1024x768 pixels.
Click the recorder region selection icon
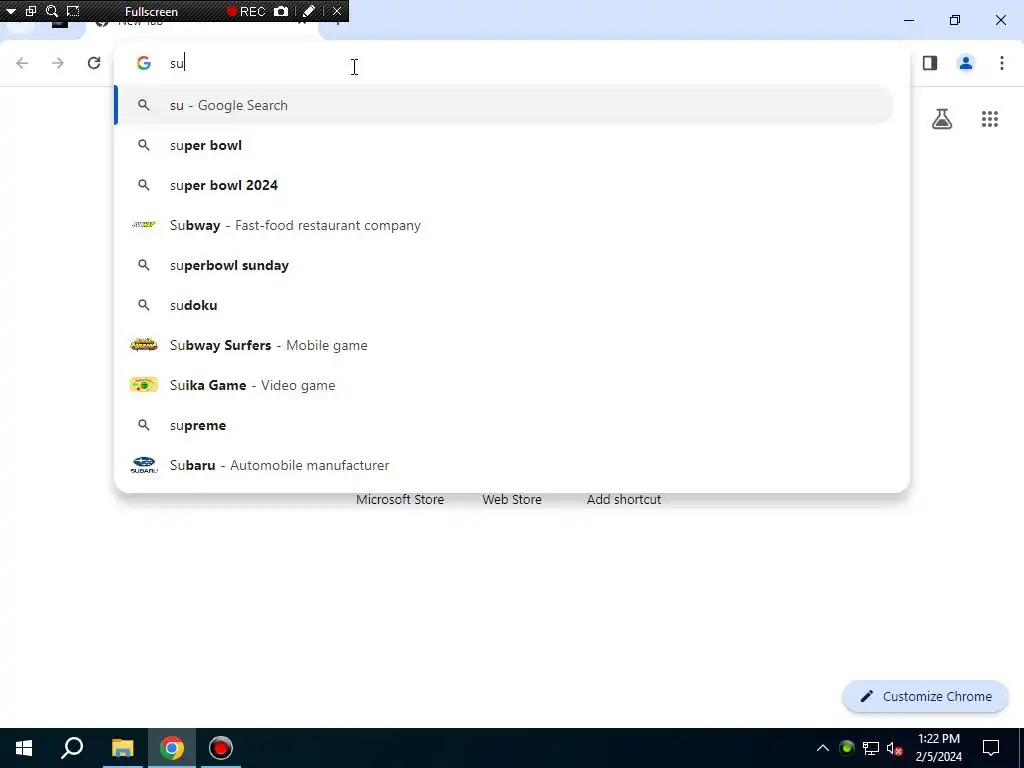(73, 11)
